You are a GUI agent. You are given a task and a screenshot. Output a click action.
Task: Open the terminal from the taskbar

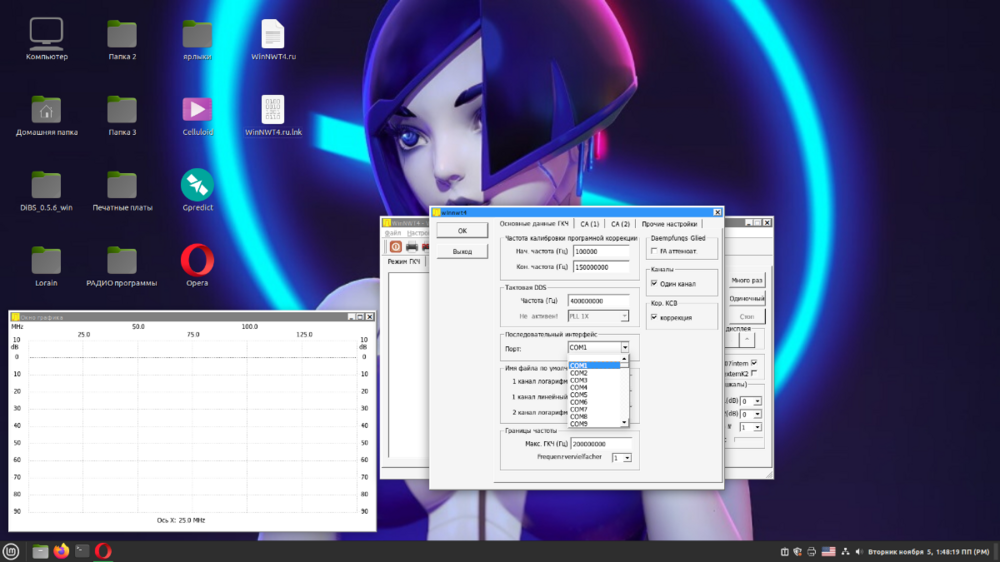[82, 551]
